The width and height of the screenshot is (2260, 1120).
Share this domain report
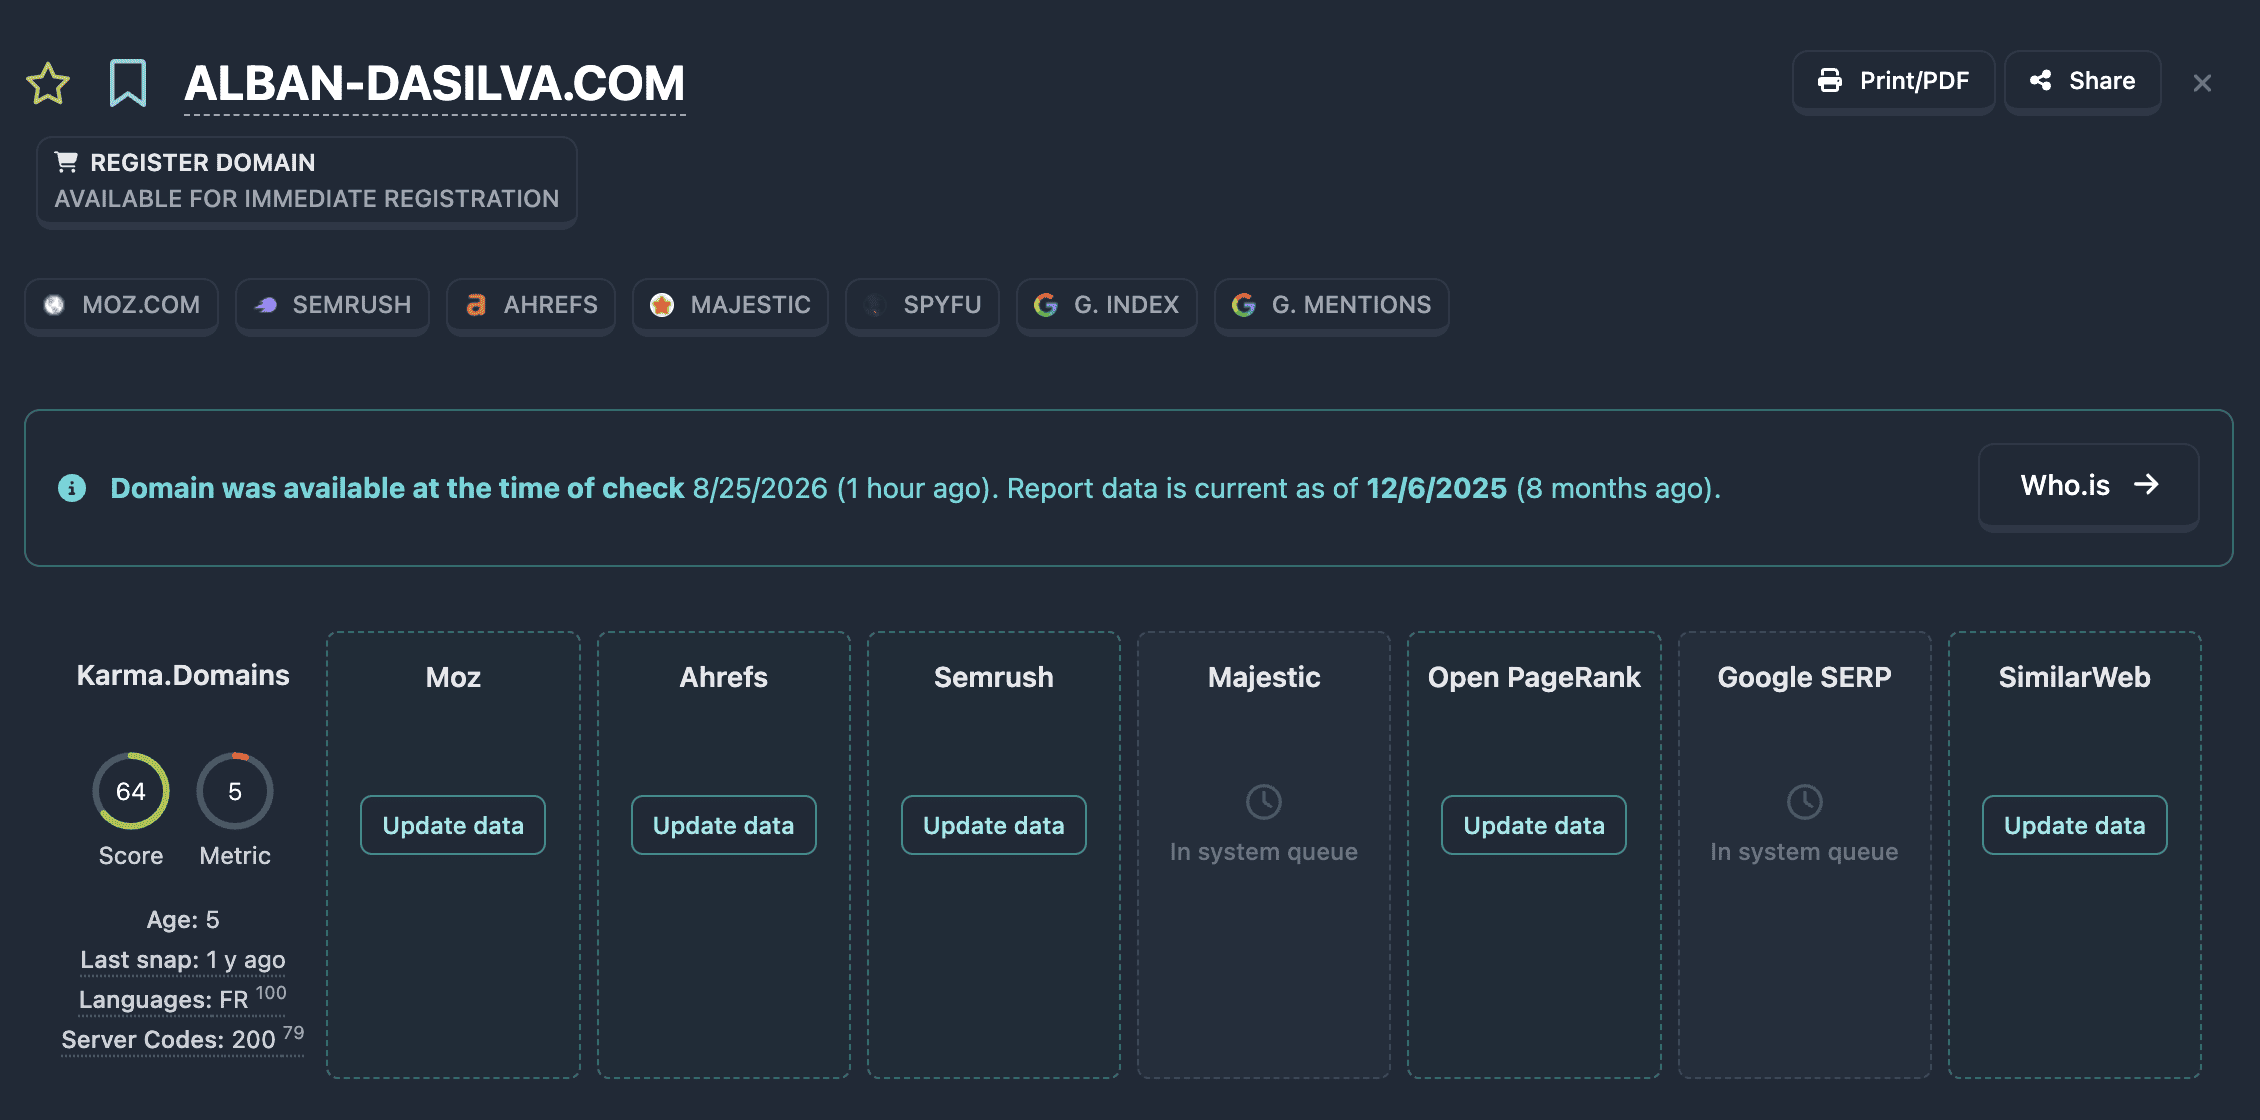coord(2083,82)
